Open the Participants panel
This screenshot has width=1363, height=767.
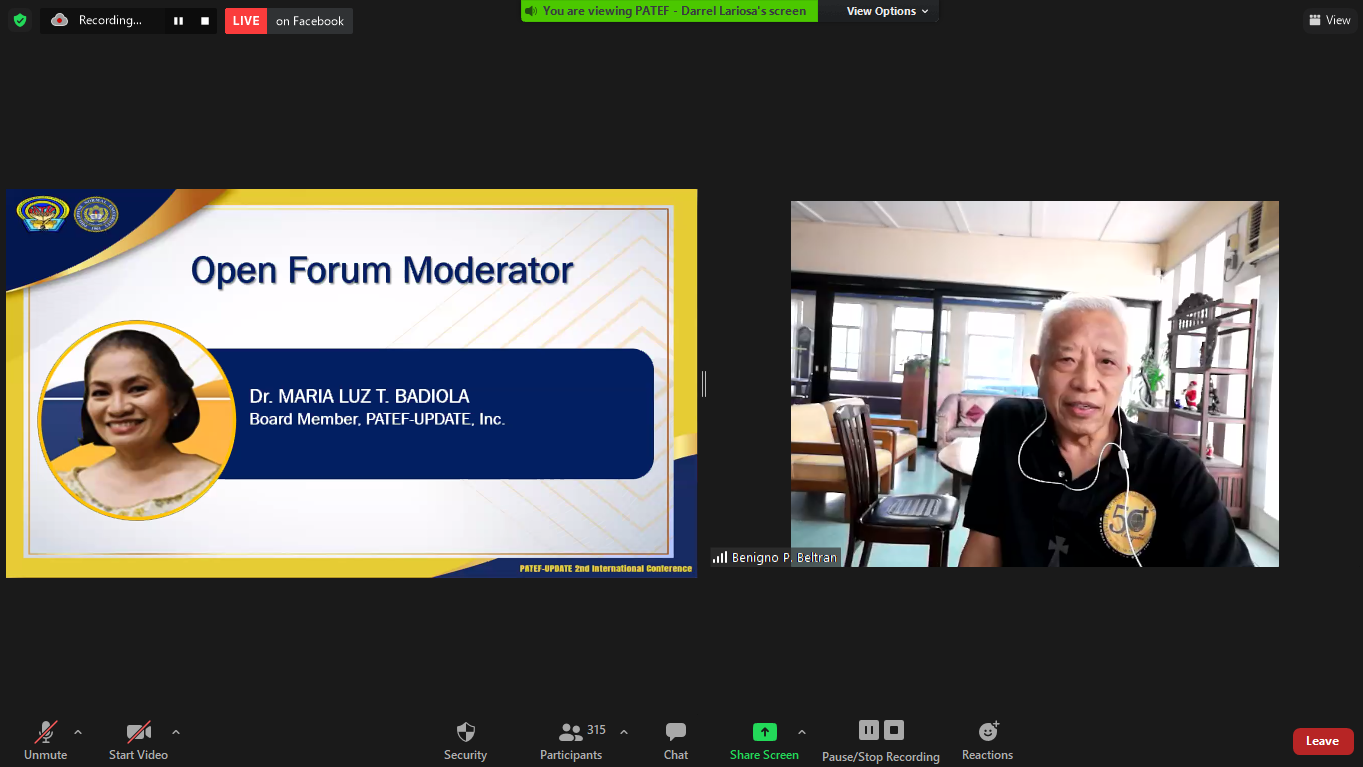[571, 740]
